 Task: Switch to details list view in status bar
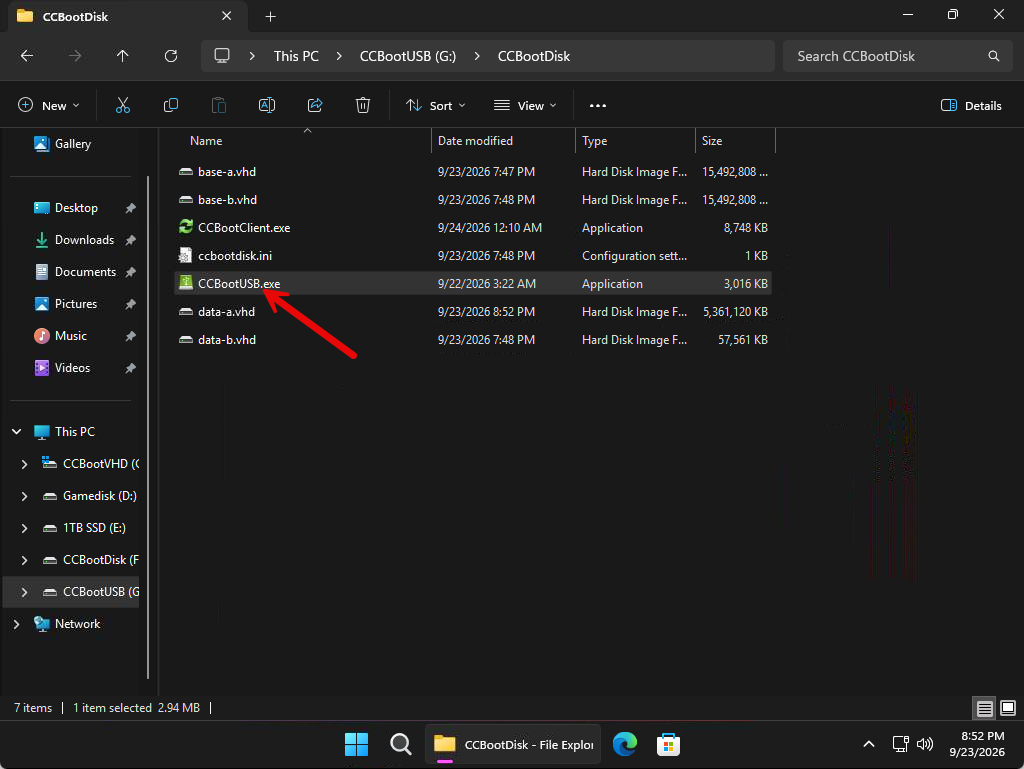[985, 708]
